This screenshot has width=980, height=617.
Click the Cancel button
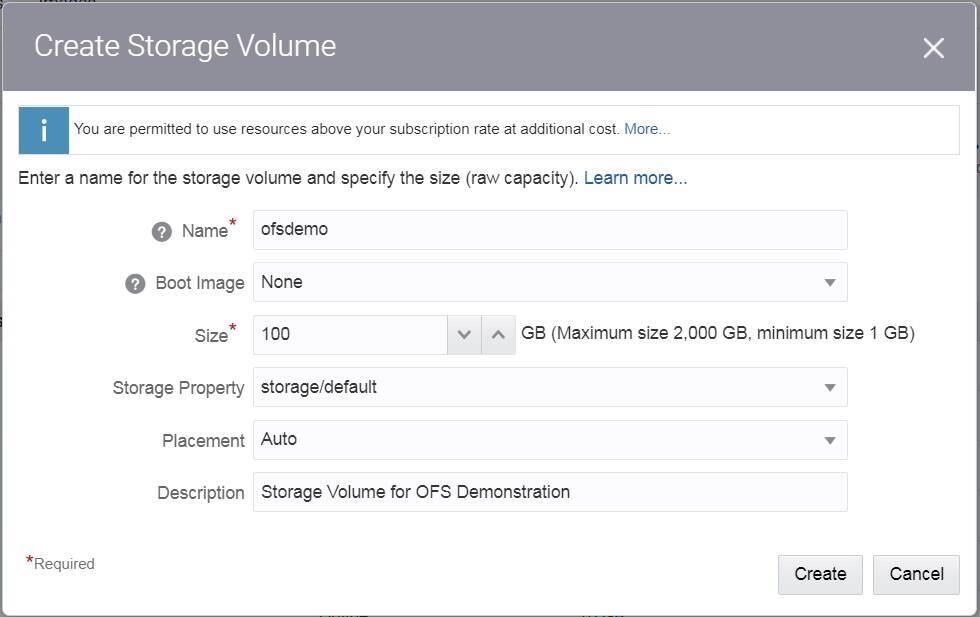916,574
